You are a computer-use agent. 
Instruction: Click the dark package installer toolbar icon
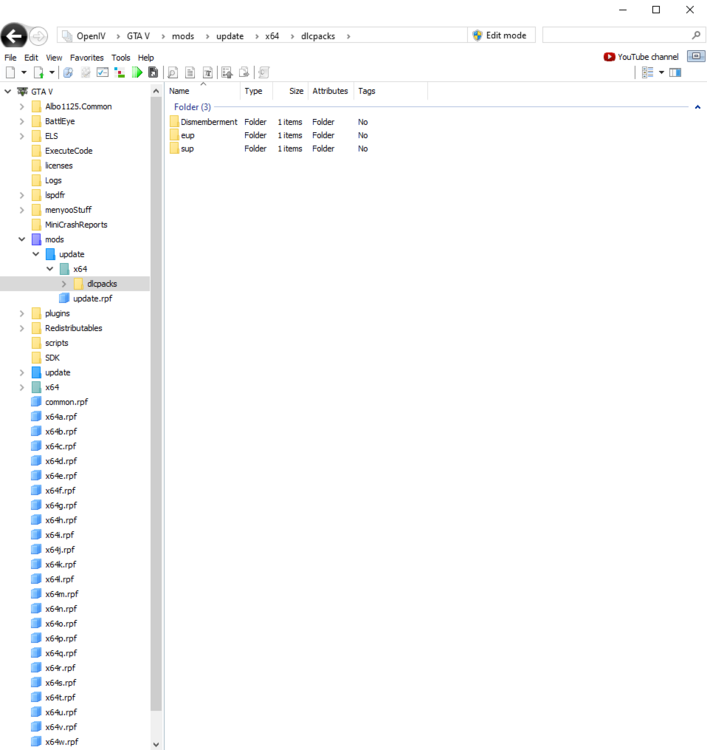(x=153, y=73)
